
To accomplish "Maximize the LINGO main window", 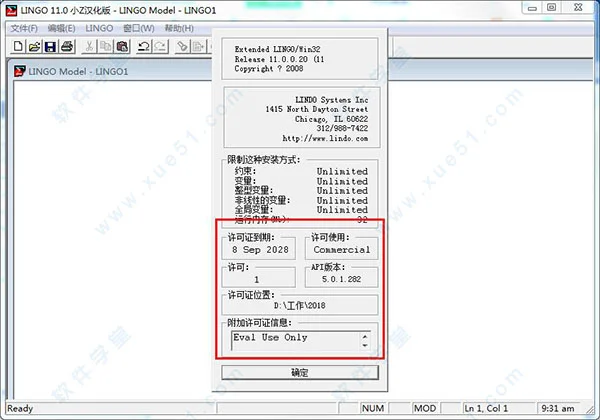I will point(551,8).
